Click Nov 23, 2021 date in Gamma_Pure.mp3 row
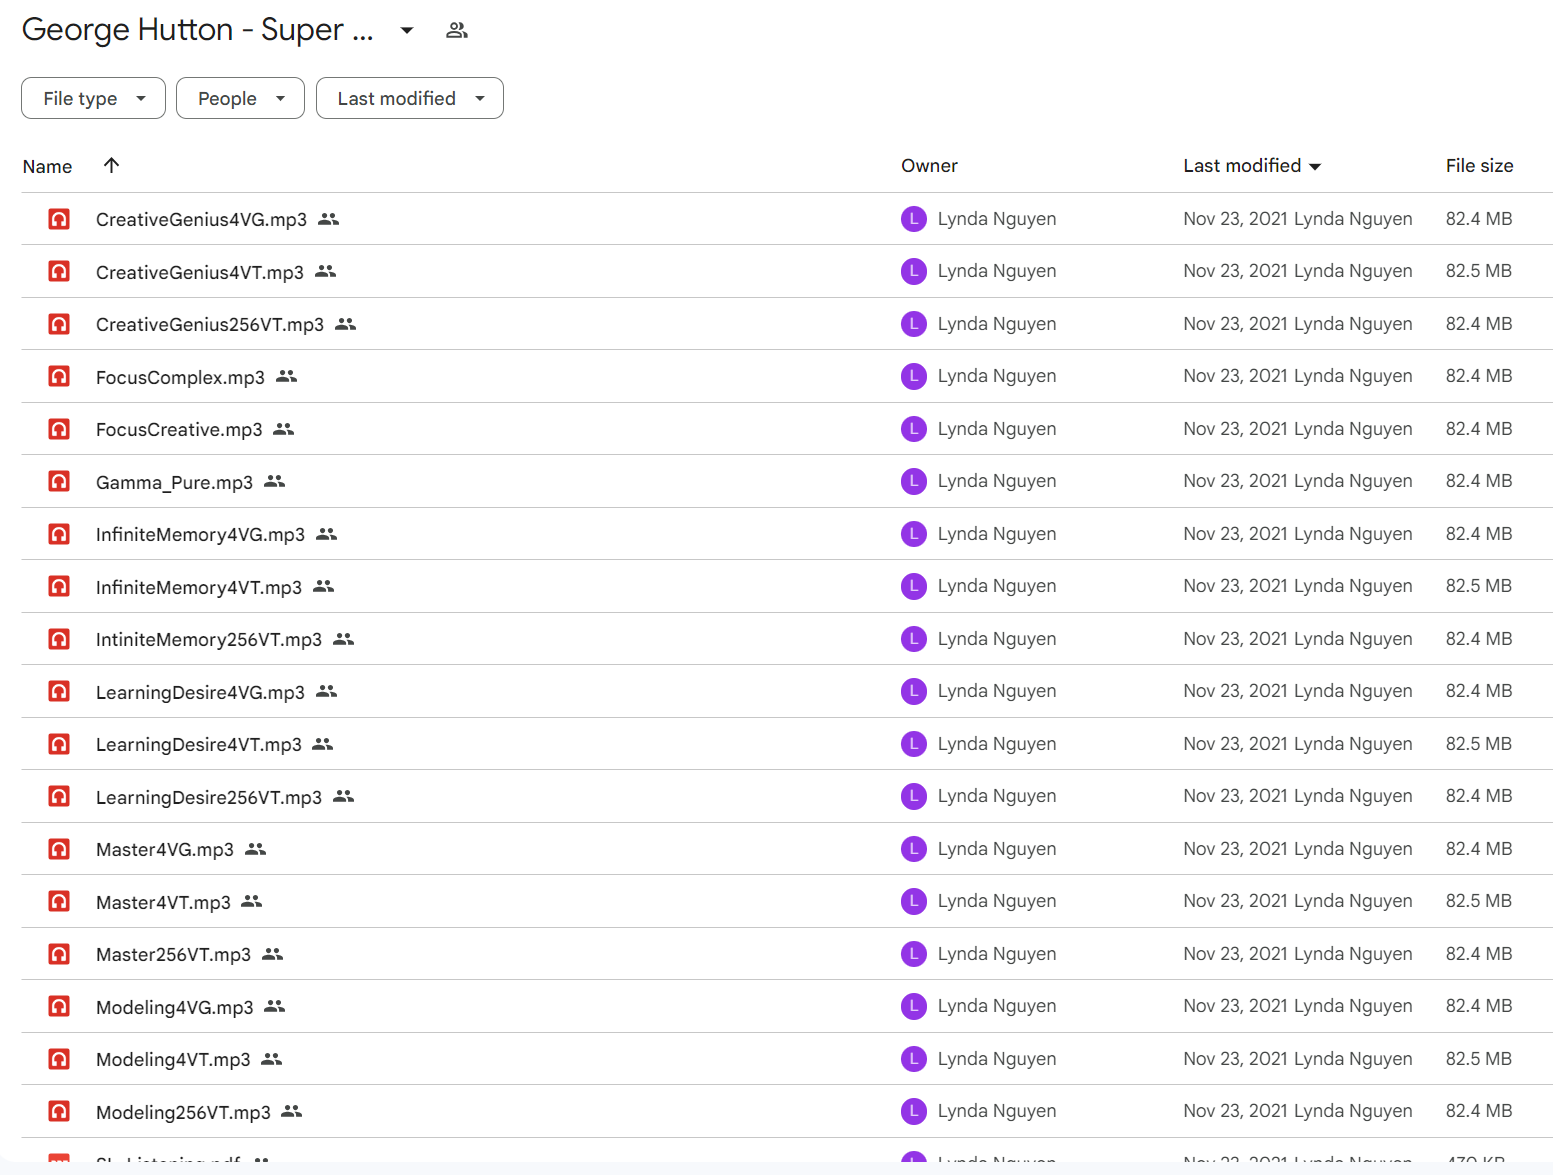 tap(1235, 481)
